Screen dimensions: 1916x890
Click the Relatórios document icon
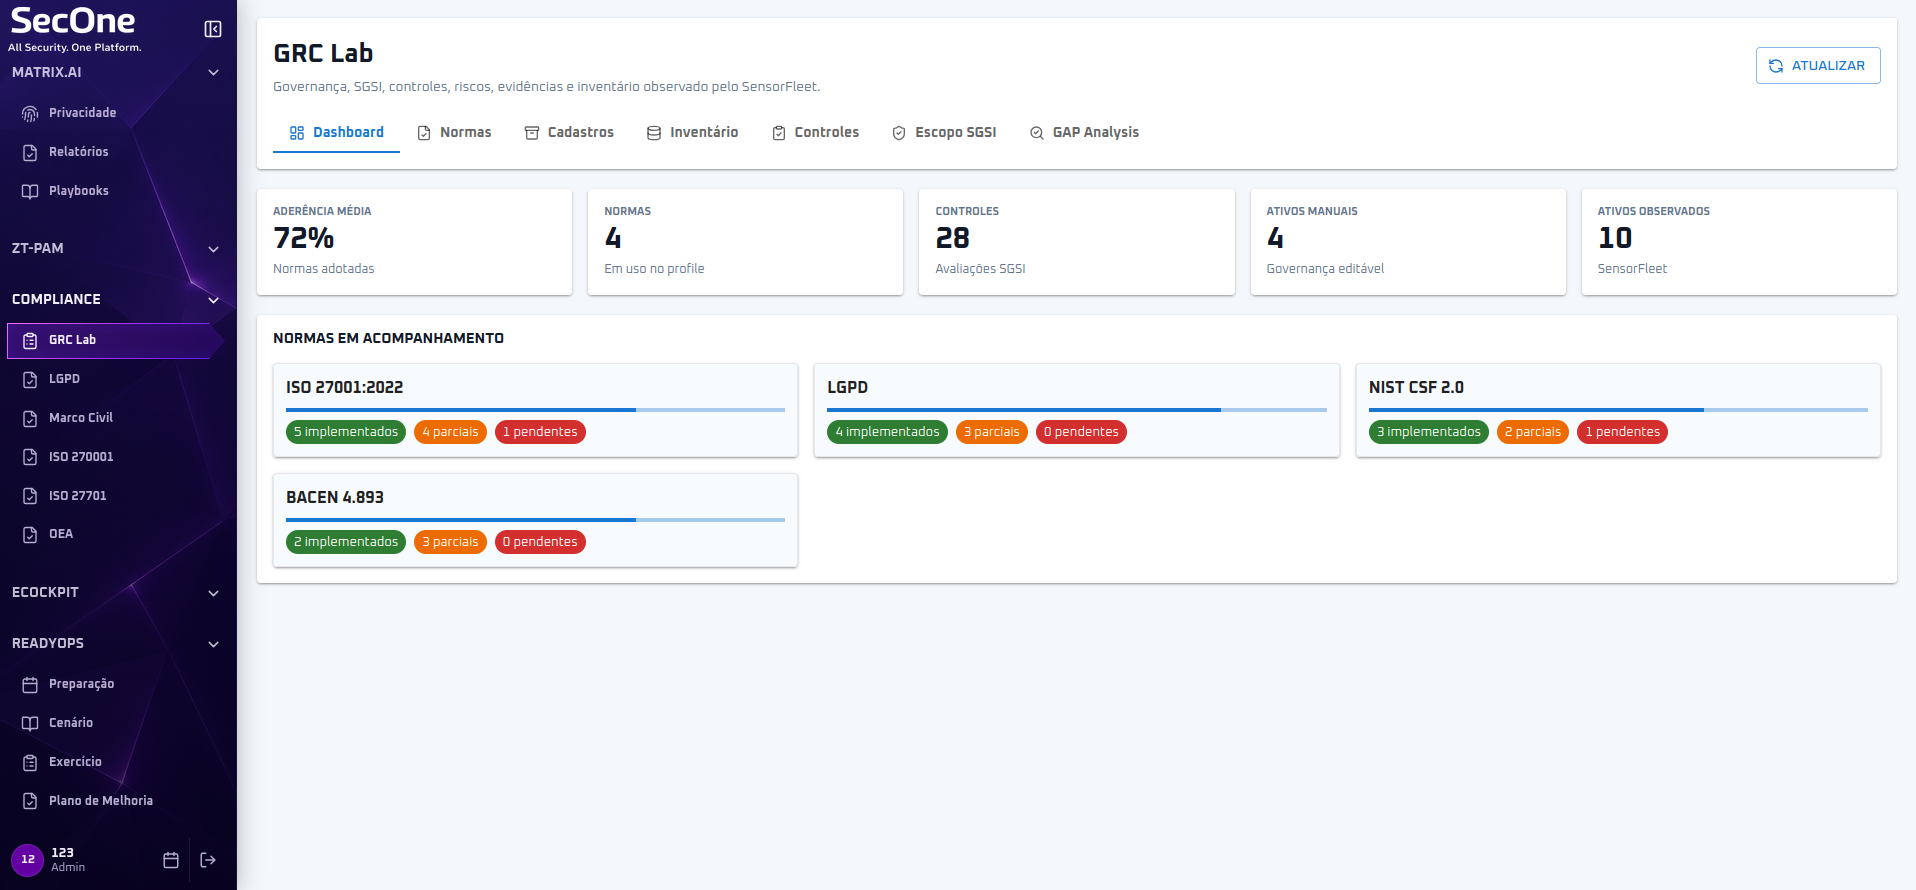coord(30,152)
